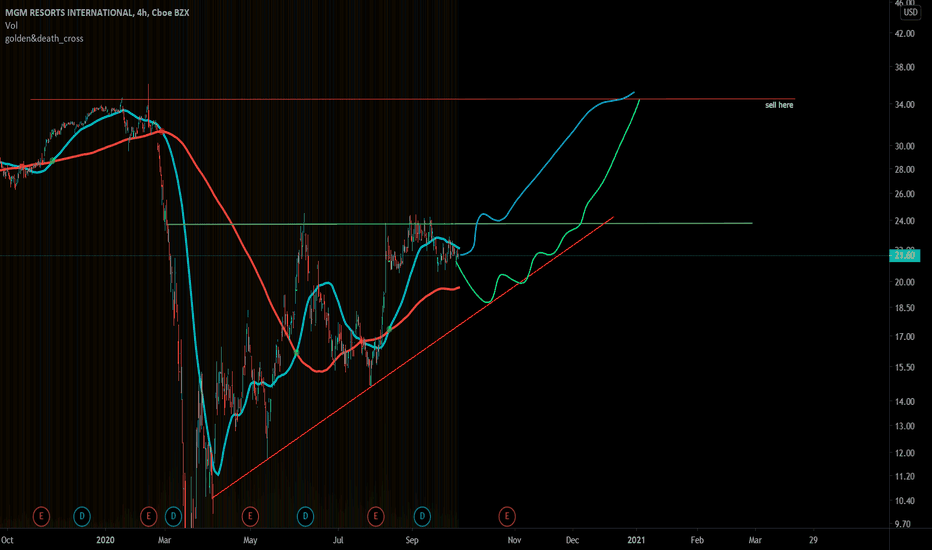Viewport: 932px width, 550px height.
Task: Click the dividend marker between May and Jul
Action: click(x=306, y=516)
